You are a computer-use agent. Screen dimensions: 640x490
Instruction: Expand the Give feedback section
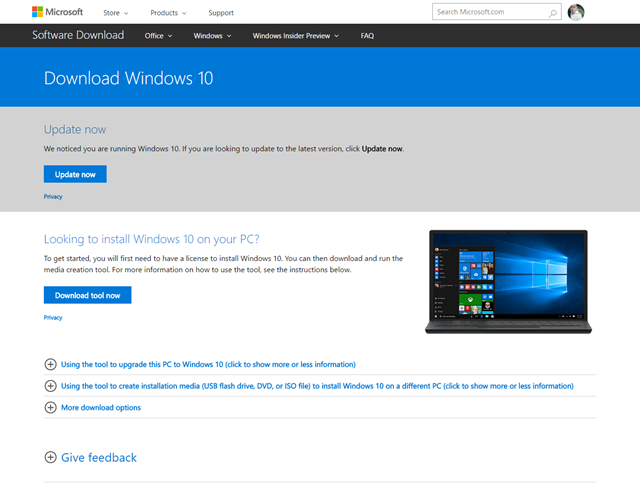click(x=99, y=457)
